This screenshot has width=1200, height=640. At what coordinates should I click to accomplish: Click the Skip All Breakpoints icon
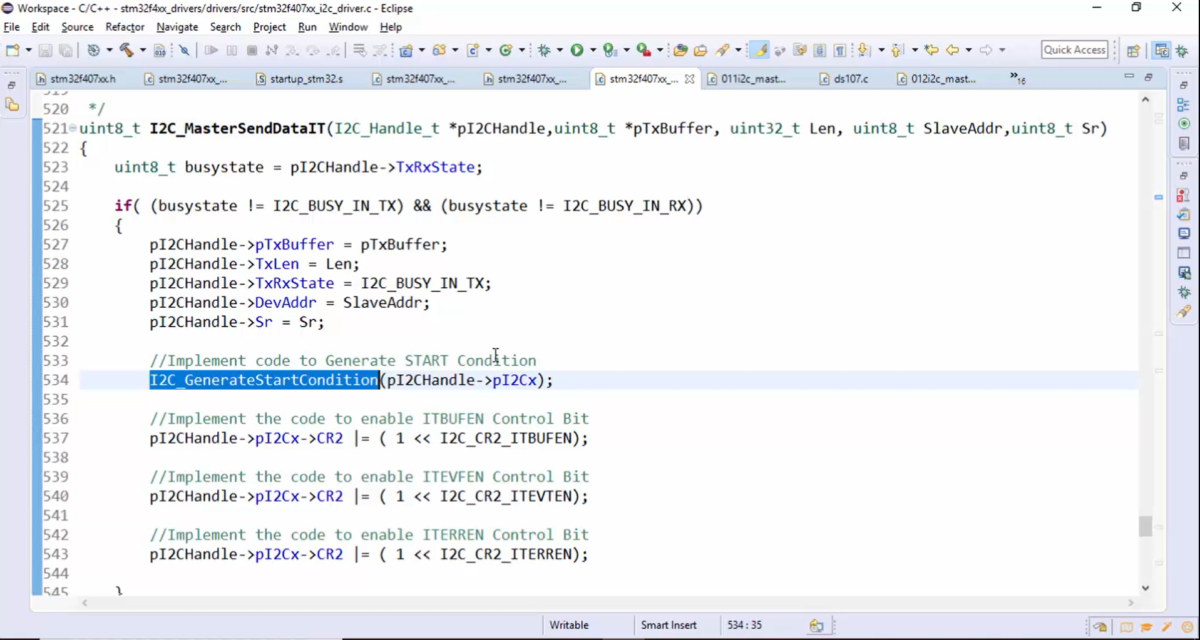pyautogui.click(x=184, y=50)
